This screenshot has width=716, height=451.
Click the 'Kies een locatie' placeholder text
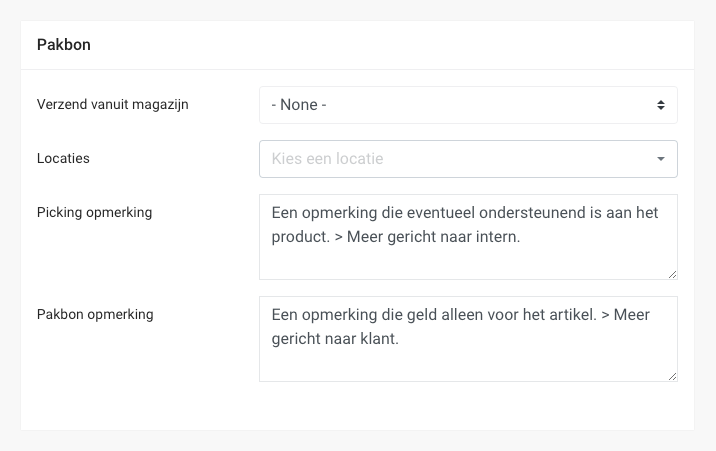click(x=327, y=159)
